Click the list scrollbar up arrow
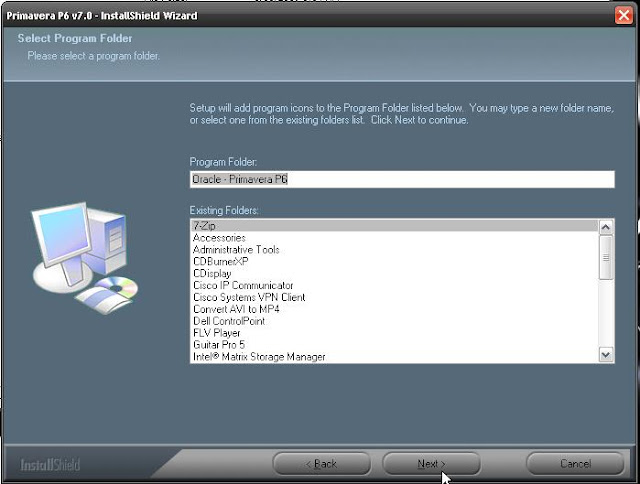Viewport: 640px width, 484px height. [606, 227]
